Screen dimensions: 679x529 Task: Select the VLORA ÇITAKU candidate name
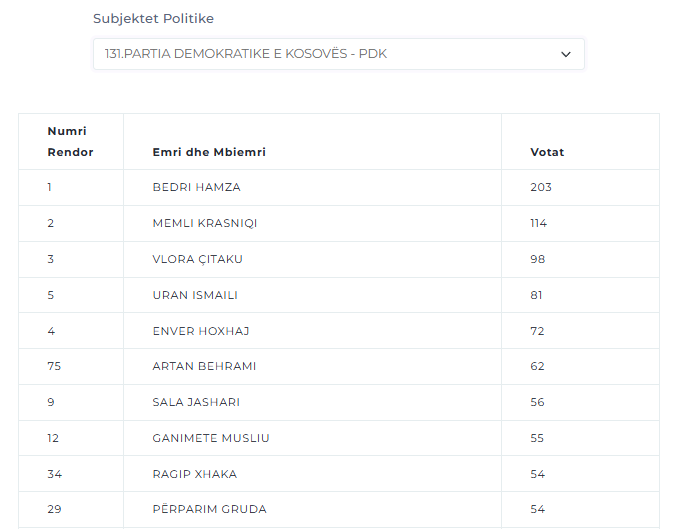(x=197, y=259)
